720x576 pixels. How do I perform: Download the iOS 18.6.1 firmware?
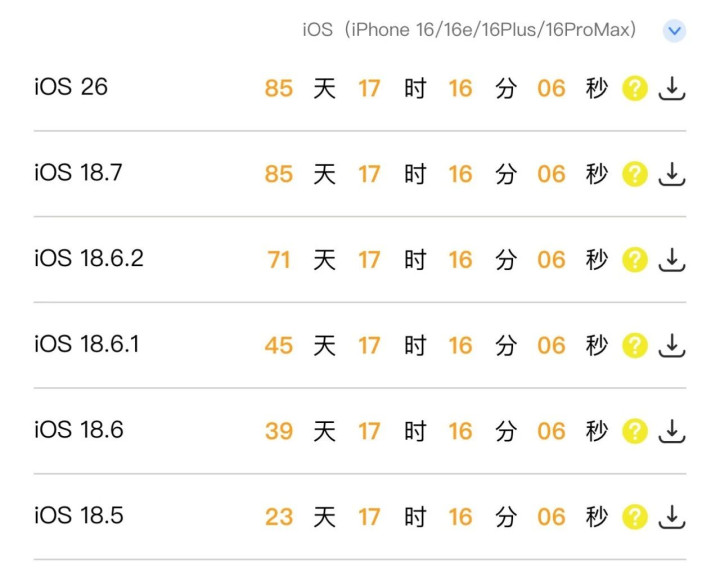672,346
